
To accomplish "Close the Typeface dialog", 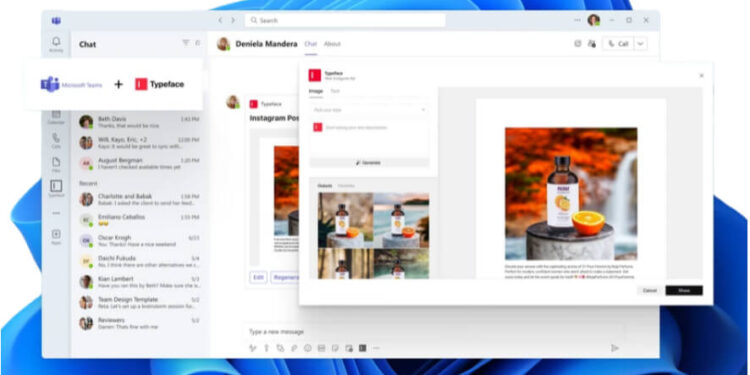I will point(702,76).
